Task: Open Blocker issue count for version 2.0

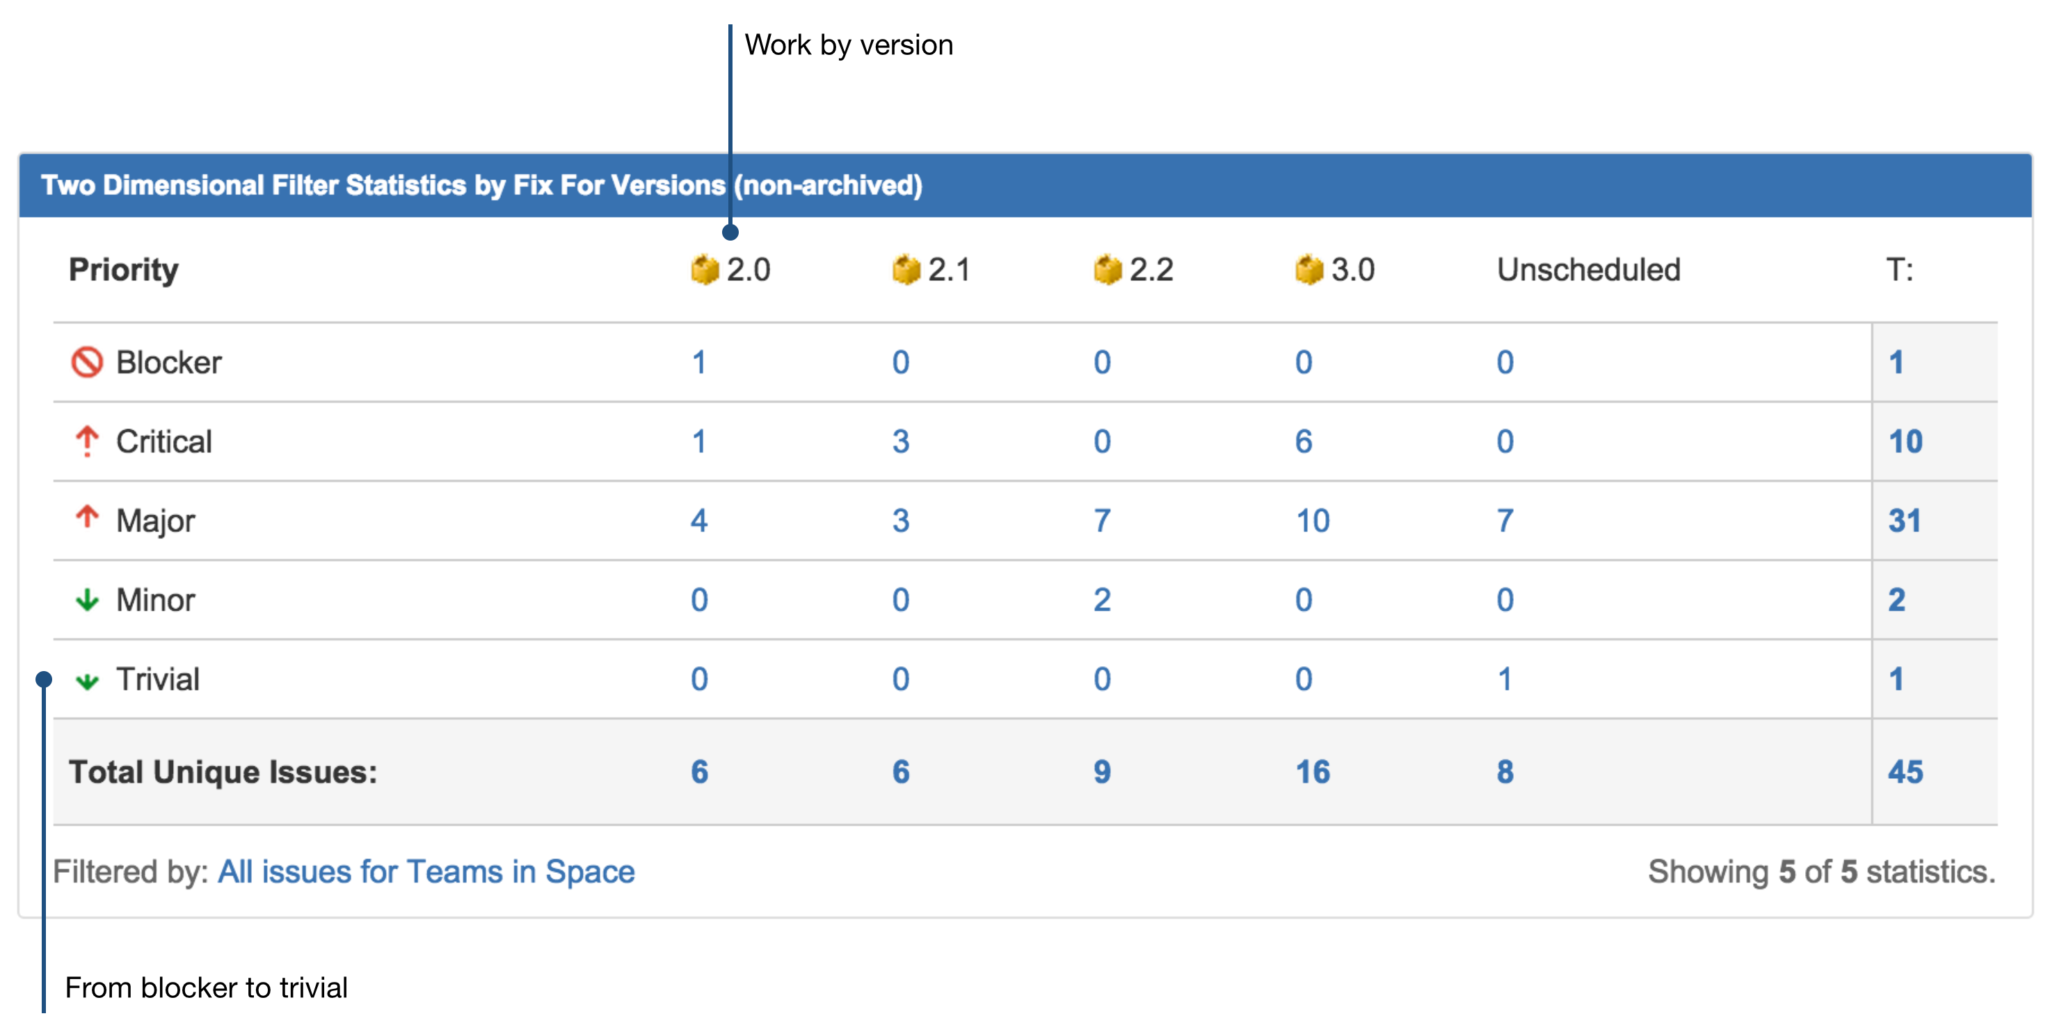Action: 699,362
